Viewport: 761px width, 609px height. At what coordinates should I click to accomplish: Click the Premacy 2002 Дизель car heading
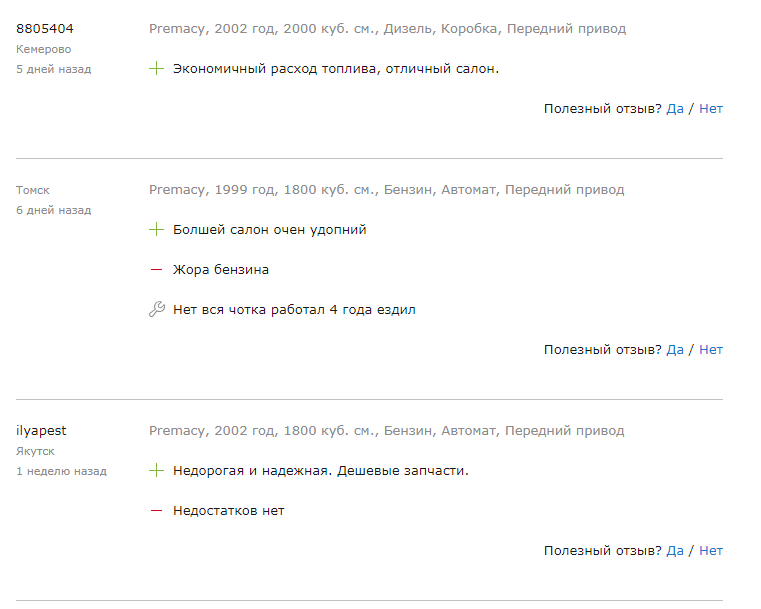click(387, 29)
